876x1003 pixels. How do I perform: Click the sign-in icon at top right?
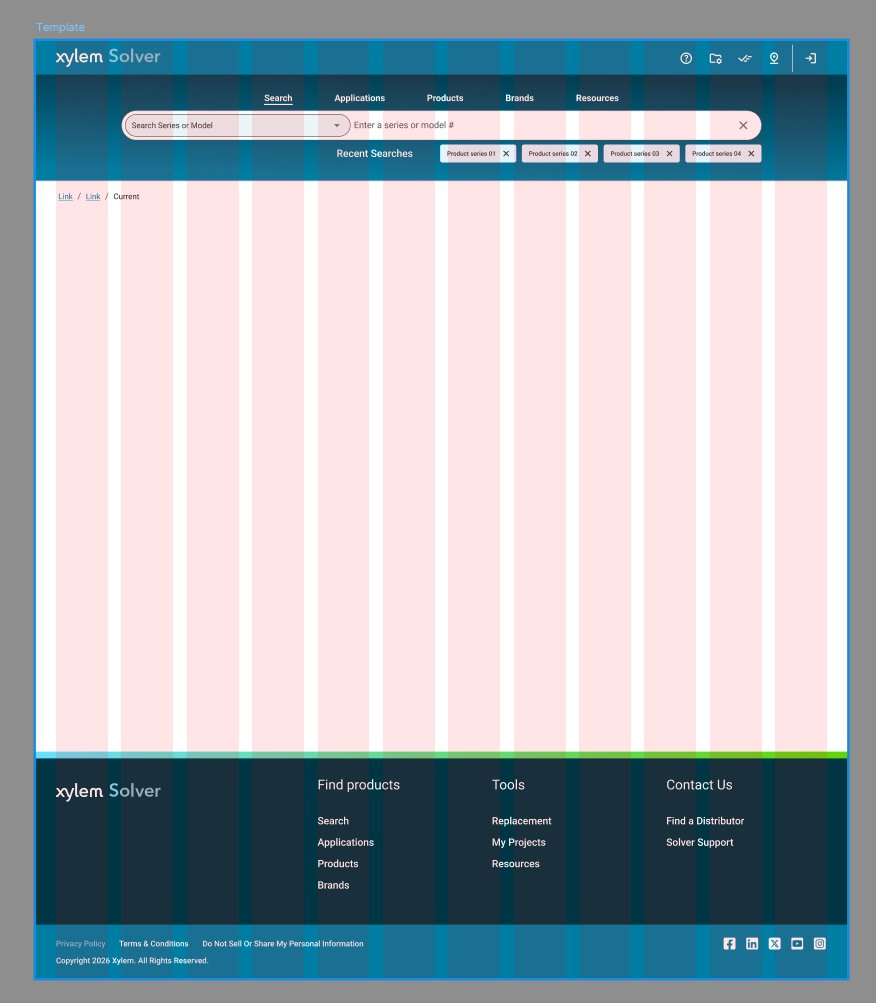click(811, 58)
